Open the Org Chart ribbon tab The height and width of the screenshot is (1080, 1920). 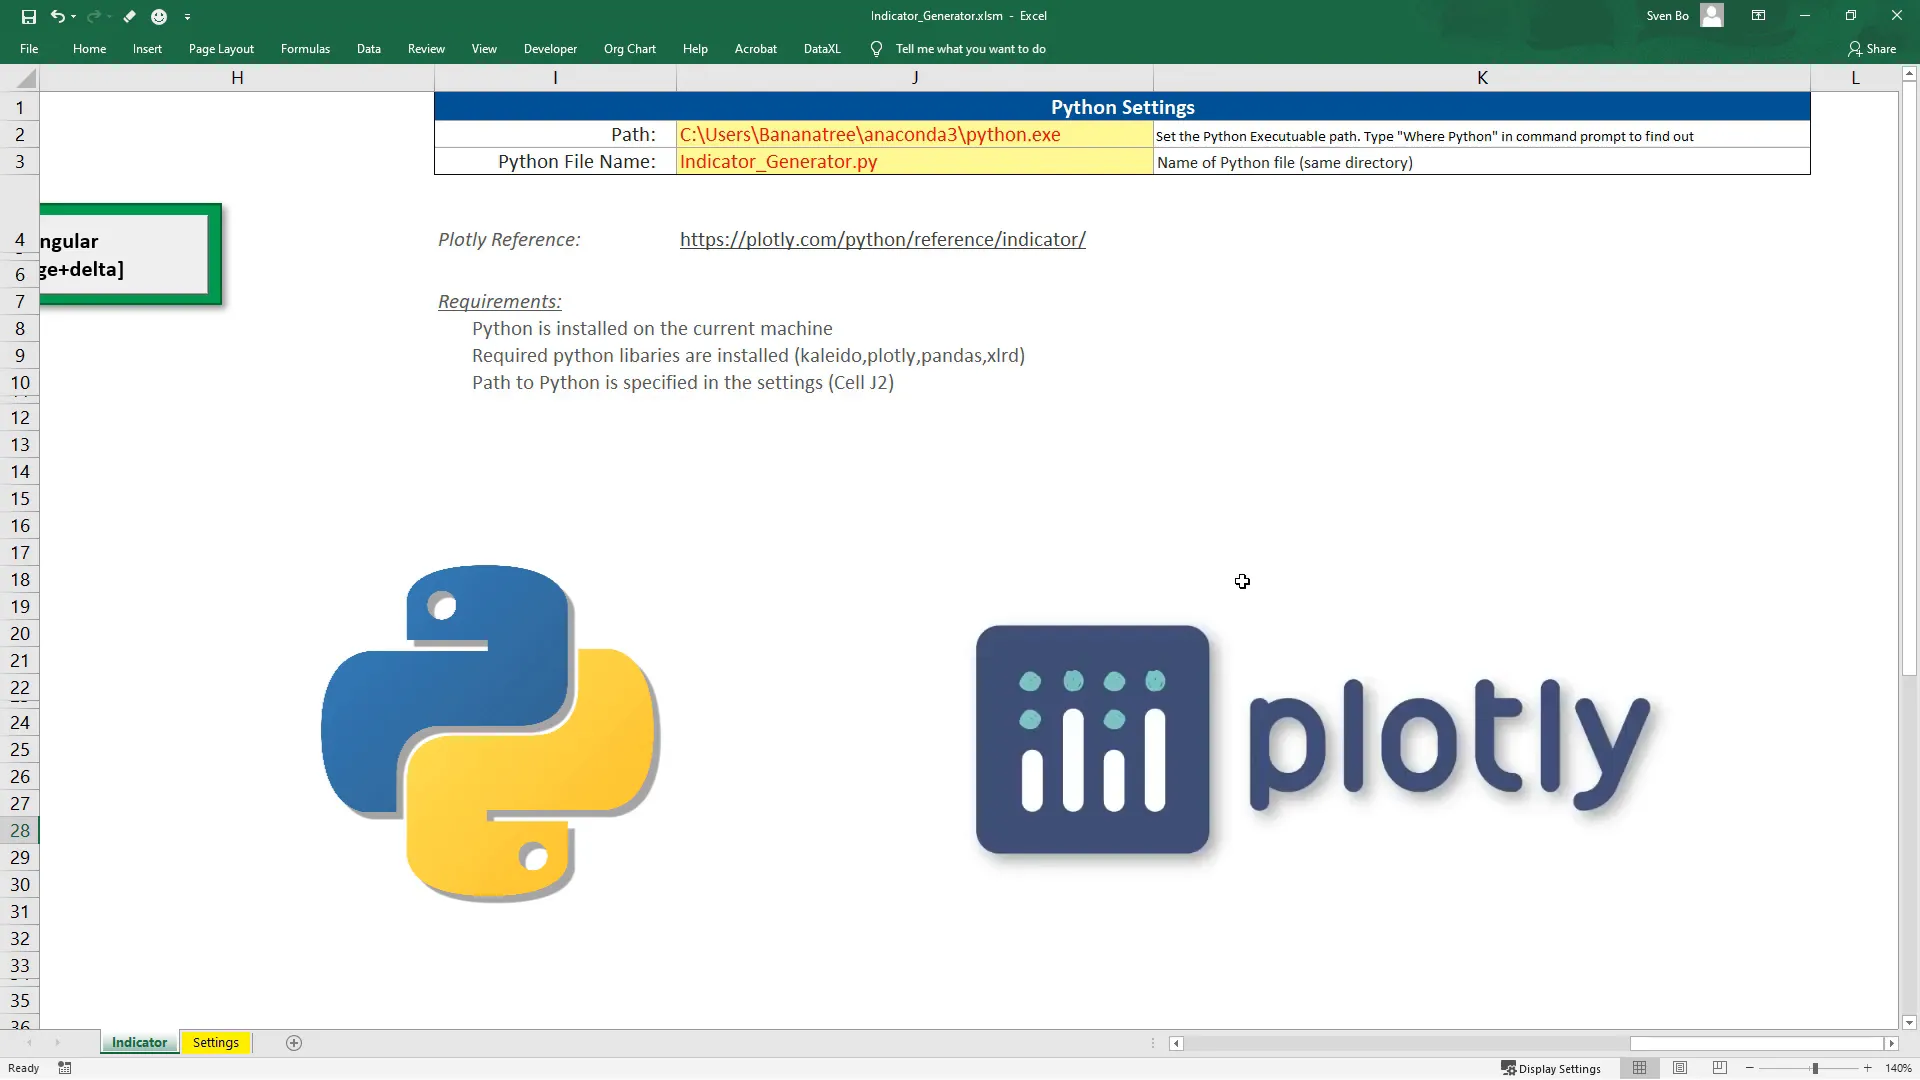click(x=629, y=48)
